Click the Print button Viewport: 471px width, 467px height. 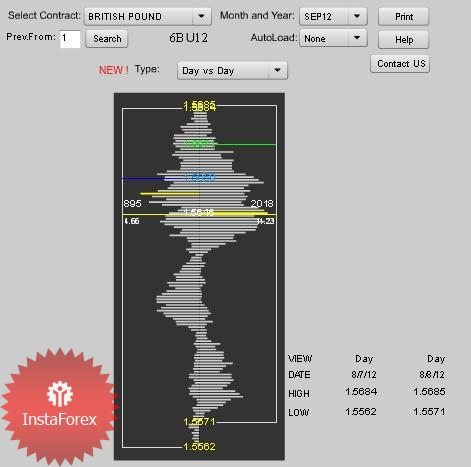403,17
